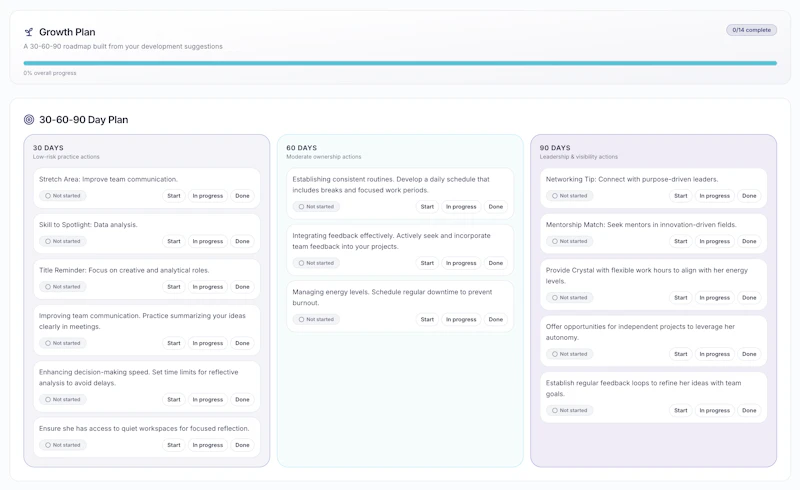Start regular feedback loops task
The height and width of the screenshot is (490, 800).
(x=681, y=410)
